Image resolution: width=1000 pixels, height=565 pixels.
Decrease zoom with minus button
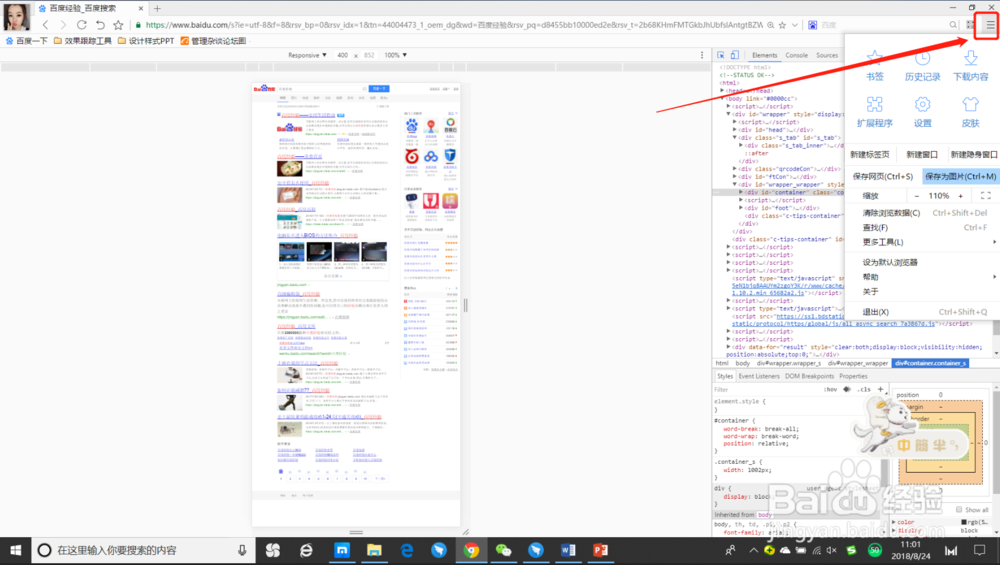(x=916, y=196)
